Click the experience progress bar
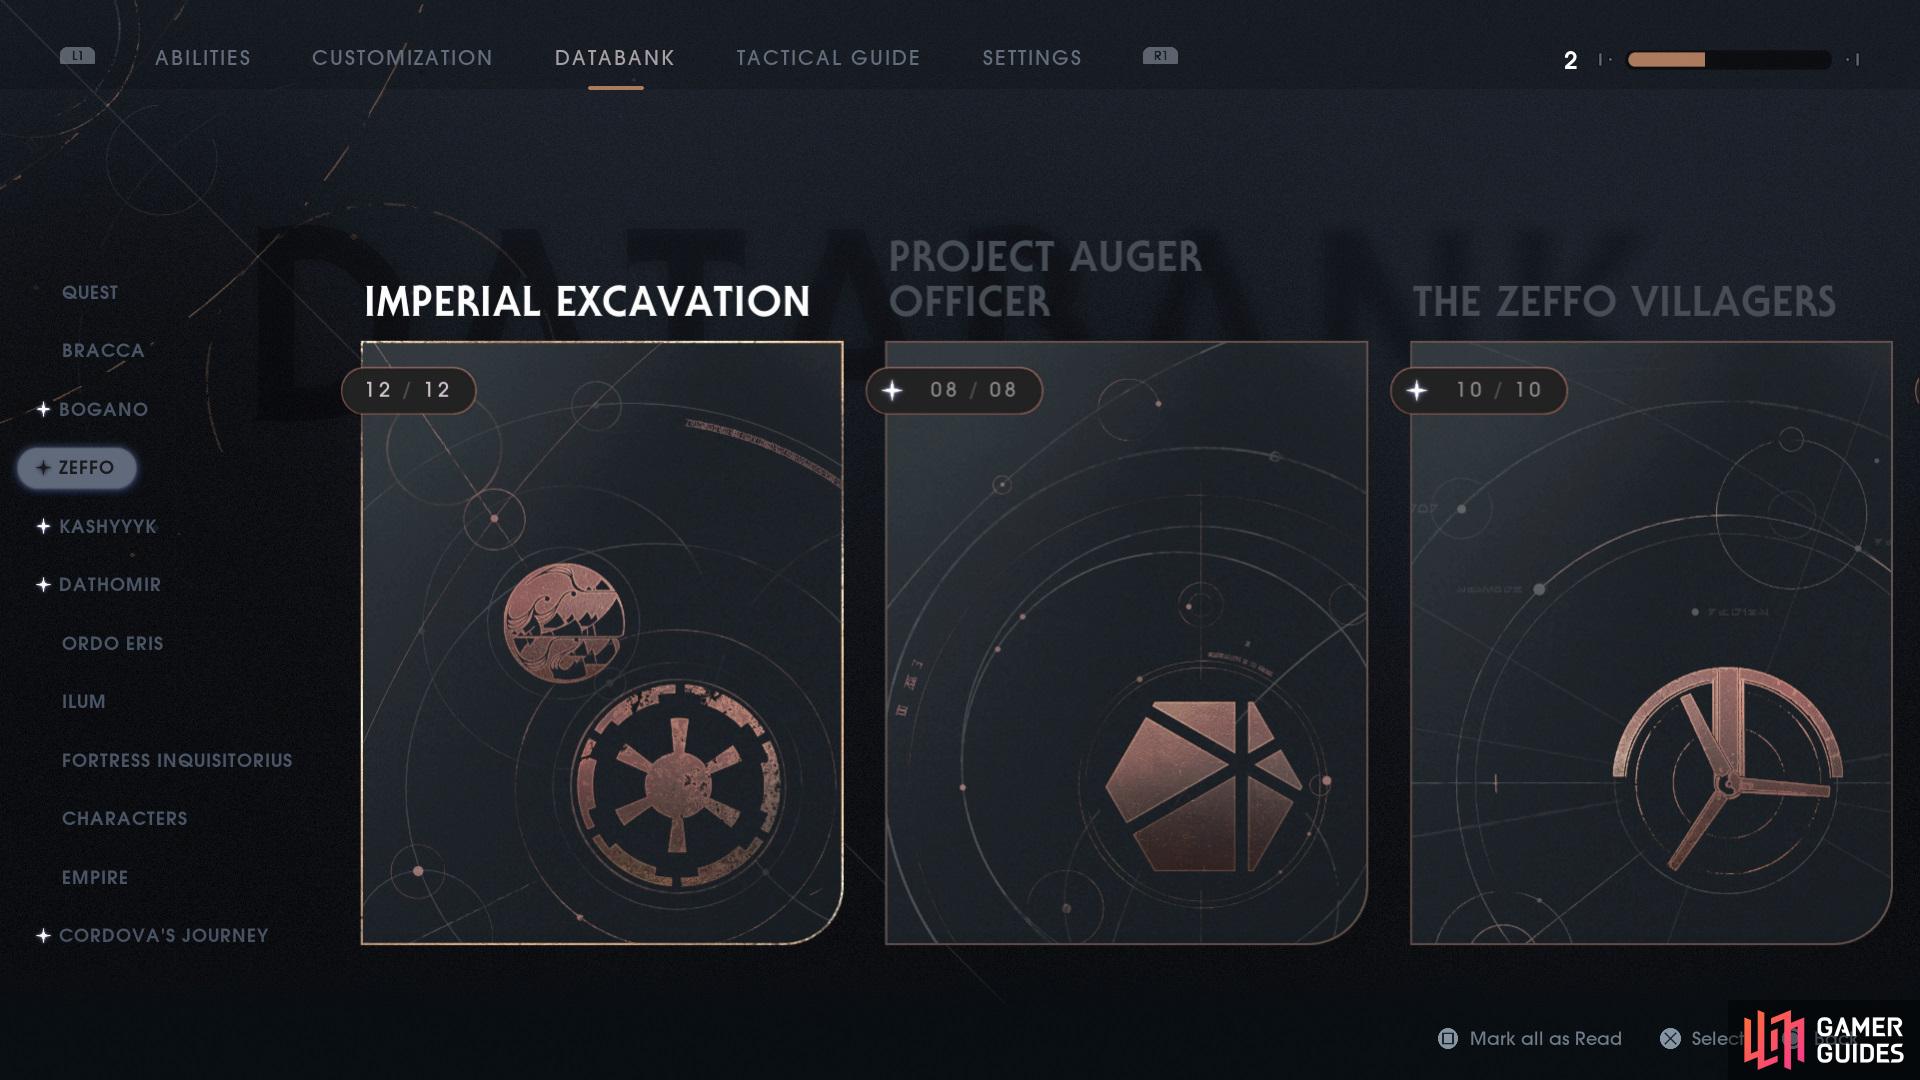Image resolution: width=1920 pixels, height=1080 pixels. coord(1728,60)
